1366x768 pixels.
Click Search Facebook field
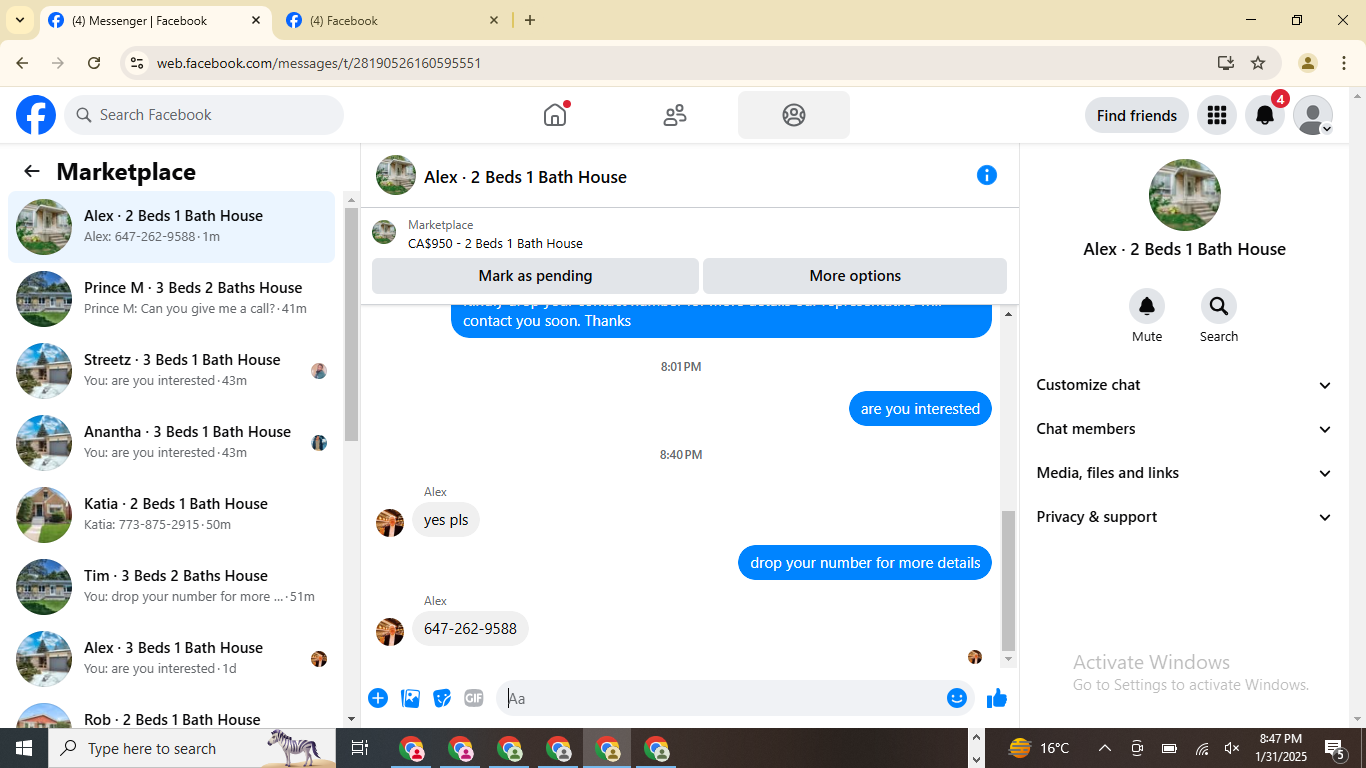(x=204, y=115)
